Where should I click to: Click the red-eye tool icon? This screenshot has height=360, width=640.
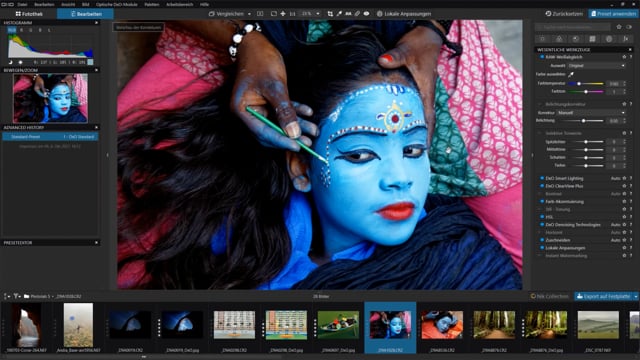(x=366, y=14)
